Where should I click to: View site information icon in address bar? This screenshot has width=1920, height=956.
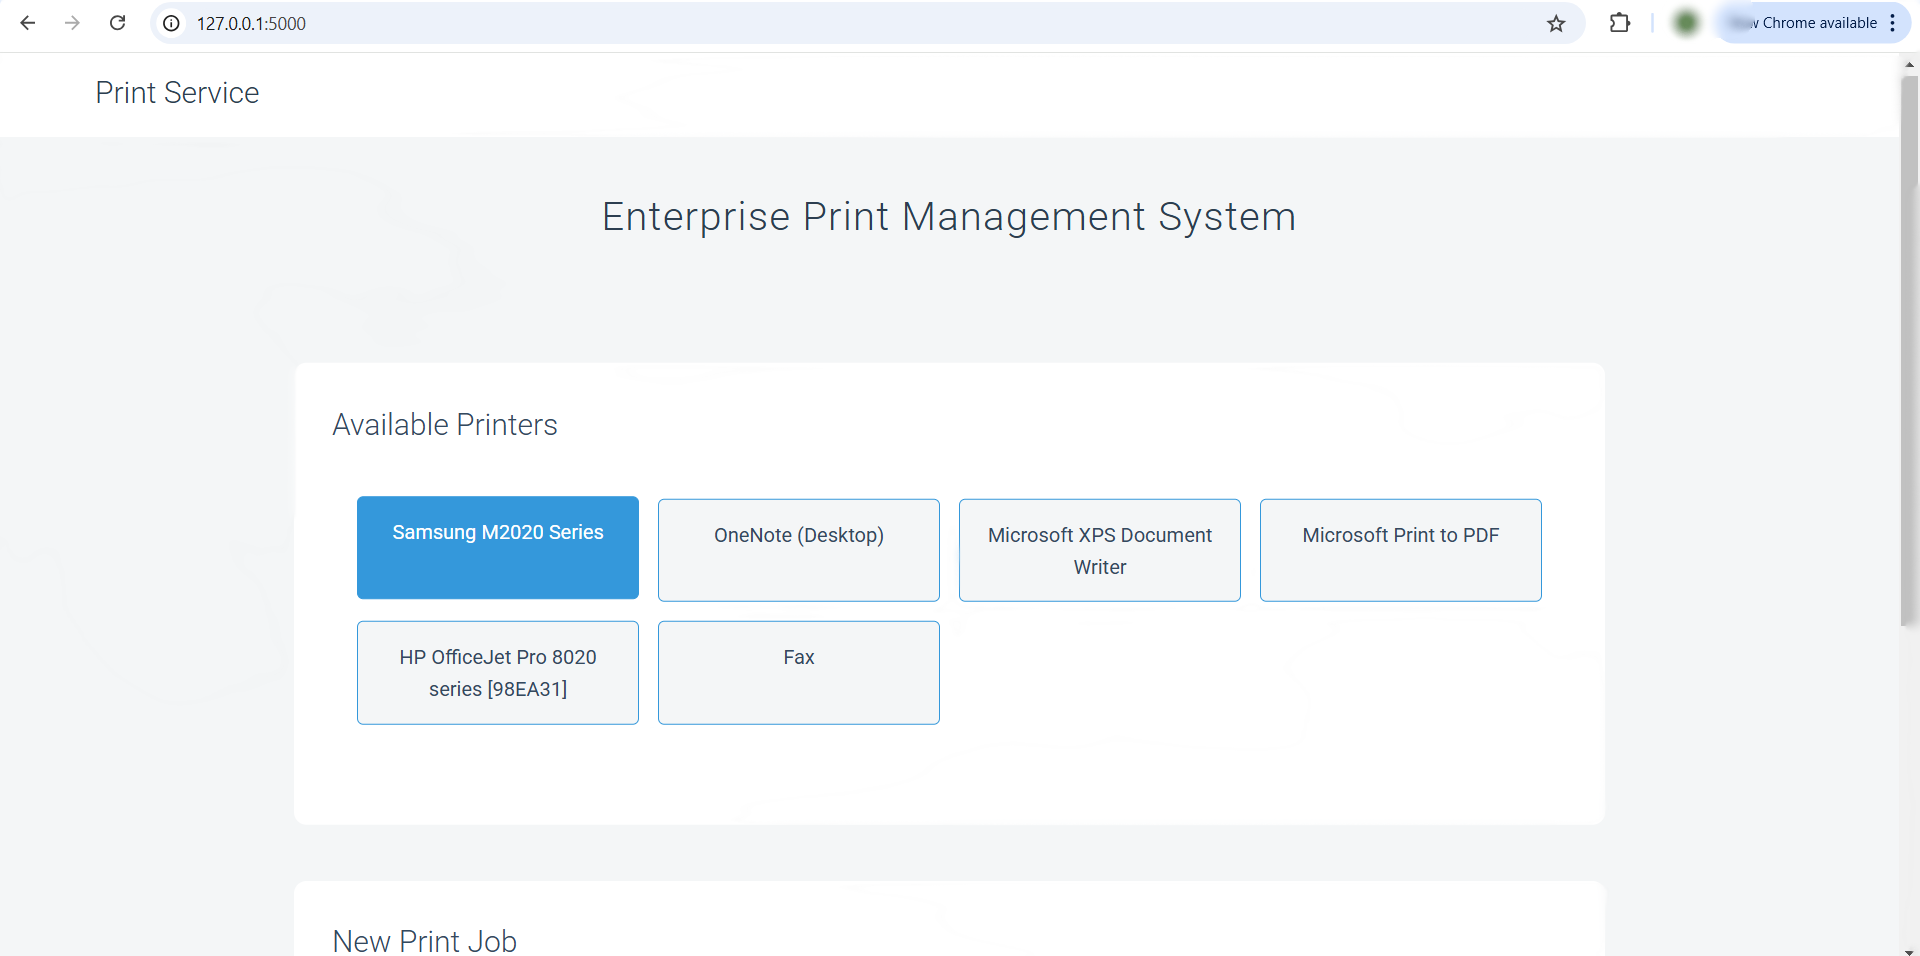point(172,23)
